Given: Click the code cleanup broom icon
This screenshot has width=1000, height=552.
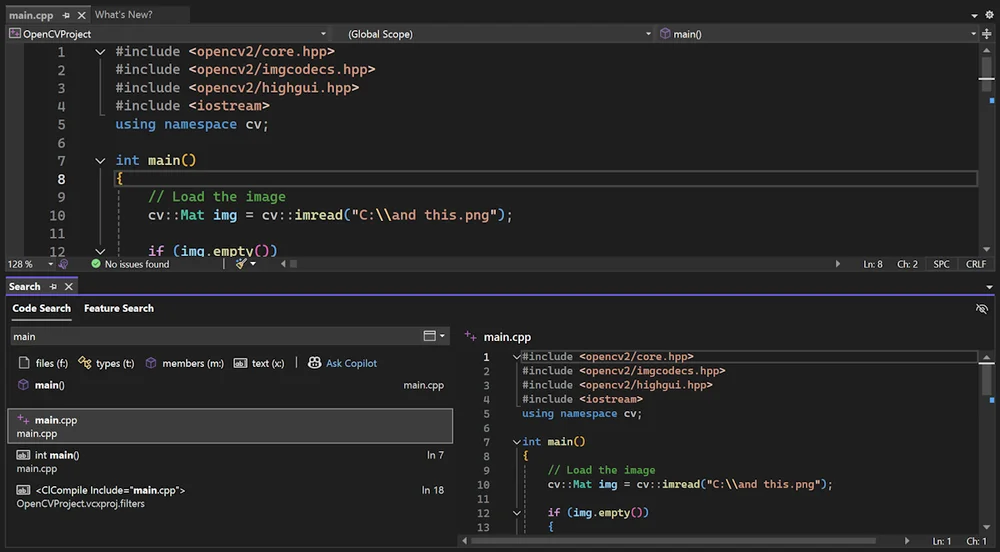Looking at the screenshot, I should tap(240, 264).
